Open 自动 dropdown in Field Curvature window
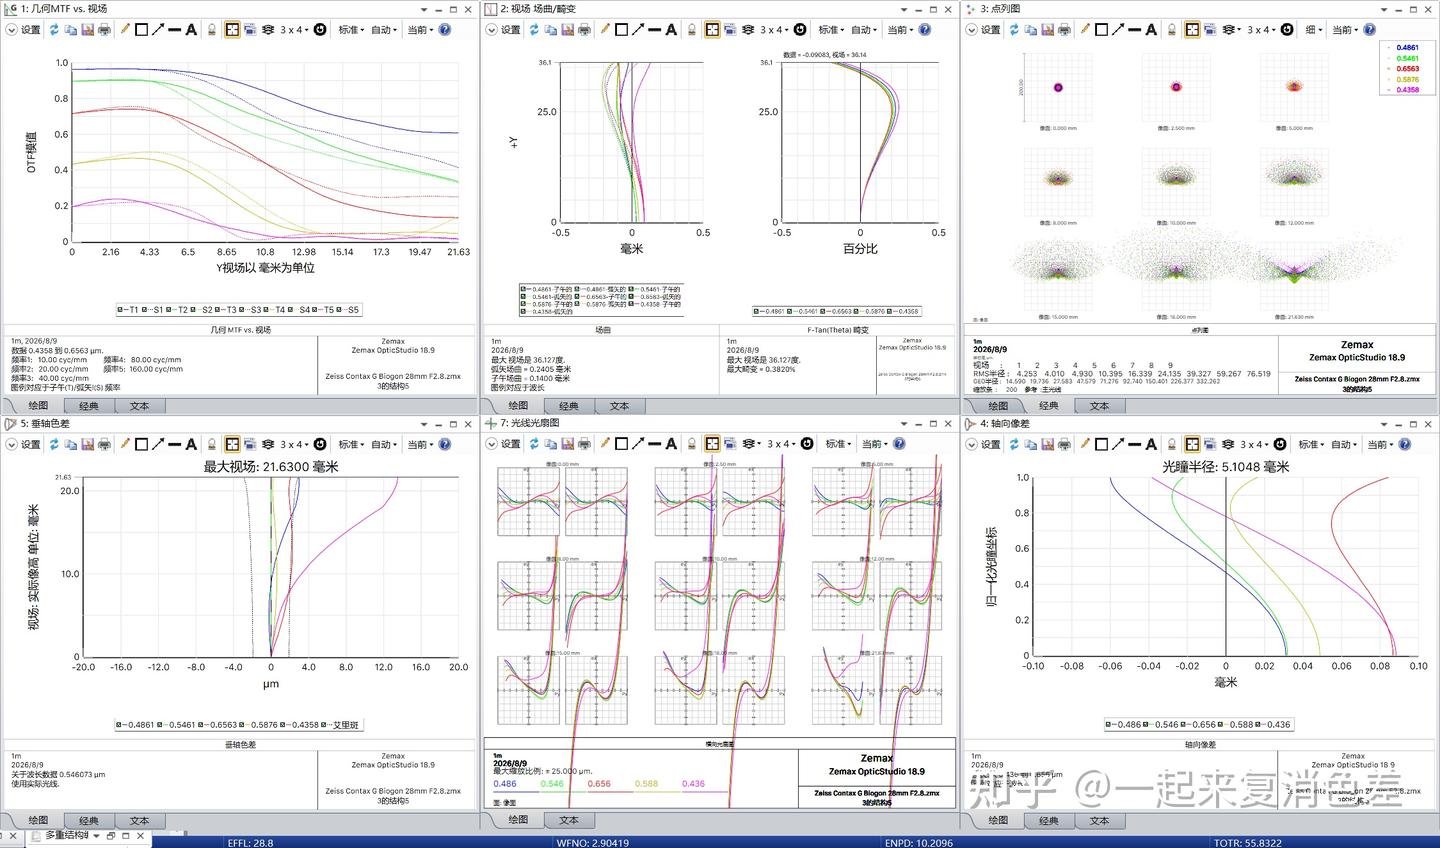 865,30
